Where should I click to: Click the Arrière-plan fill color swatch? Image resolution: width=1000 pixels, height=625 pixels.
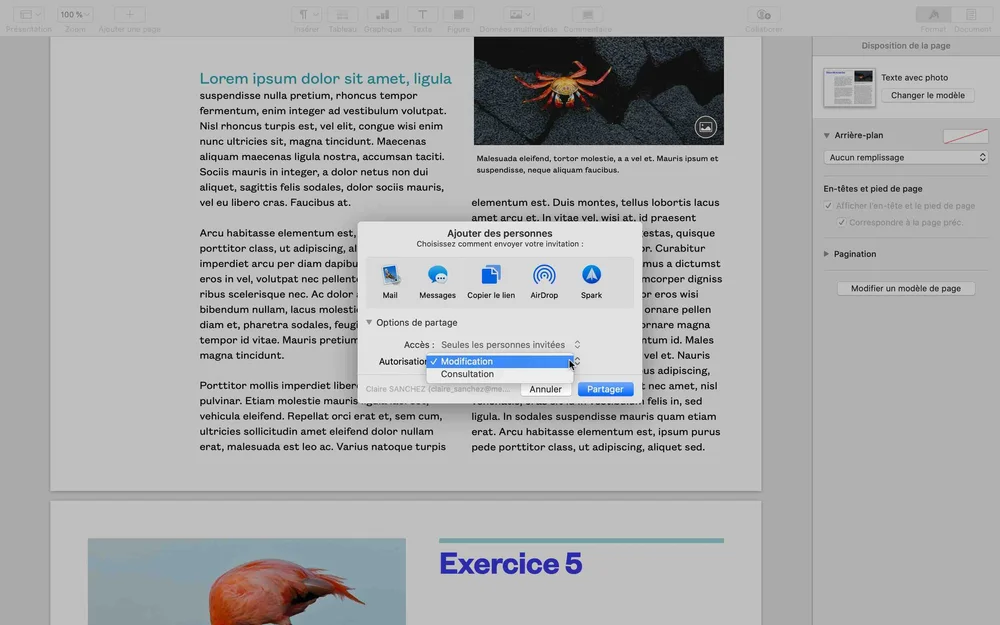[x=966, y=136]
